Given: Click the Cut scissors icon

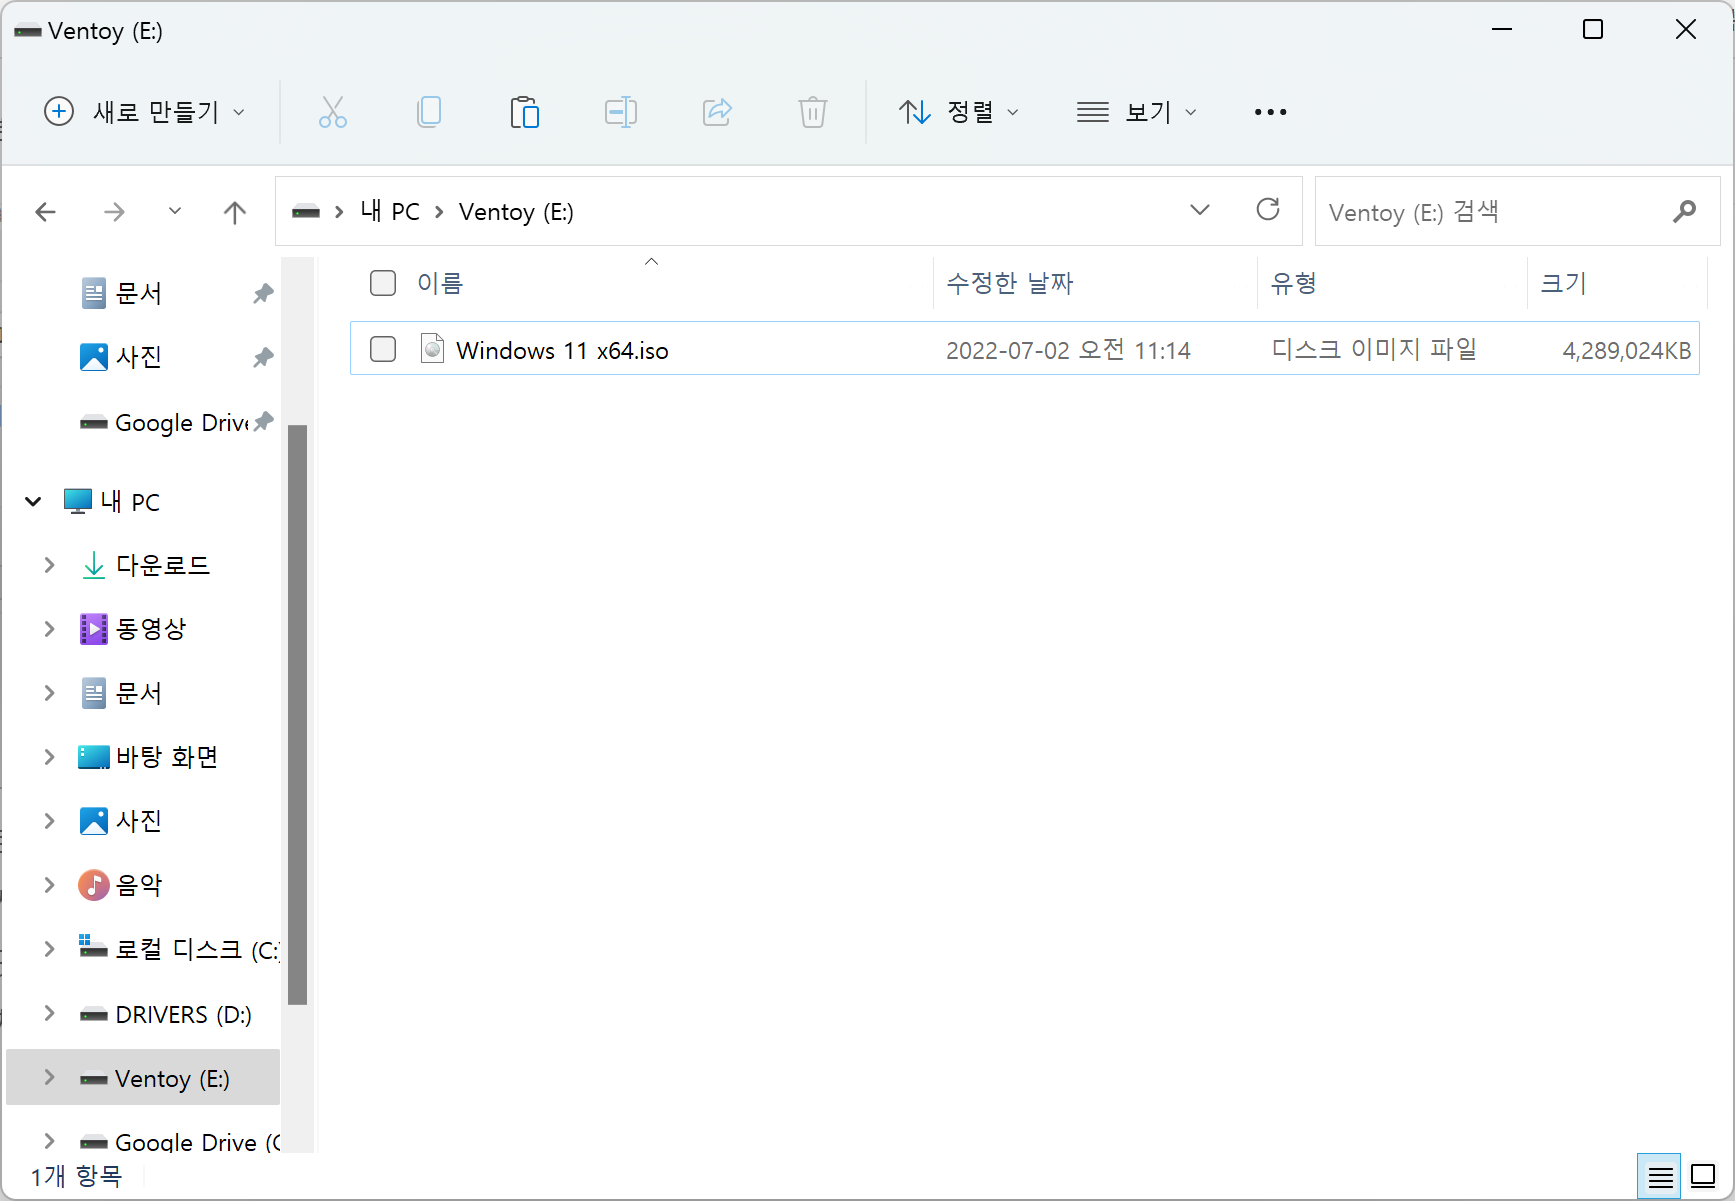Looking at the screenshot, I should tap(332, 112).
